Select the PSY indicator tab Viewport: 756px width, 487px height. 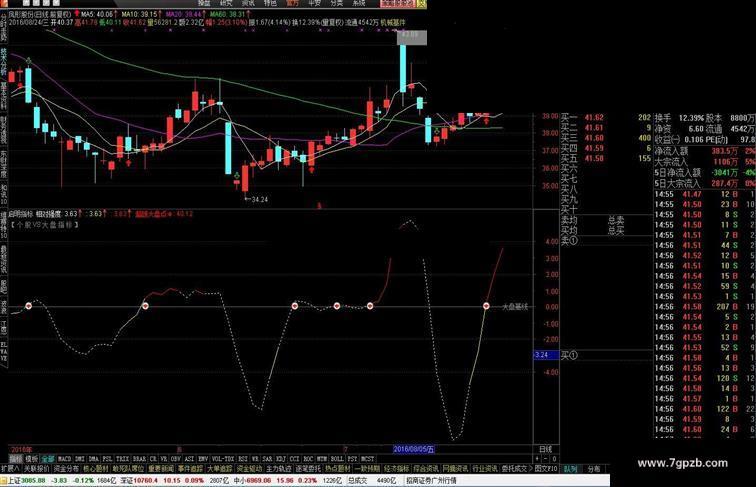tap(353, 459)
